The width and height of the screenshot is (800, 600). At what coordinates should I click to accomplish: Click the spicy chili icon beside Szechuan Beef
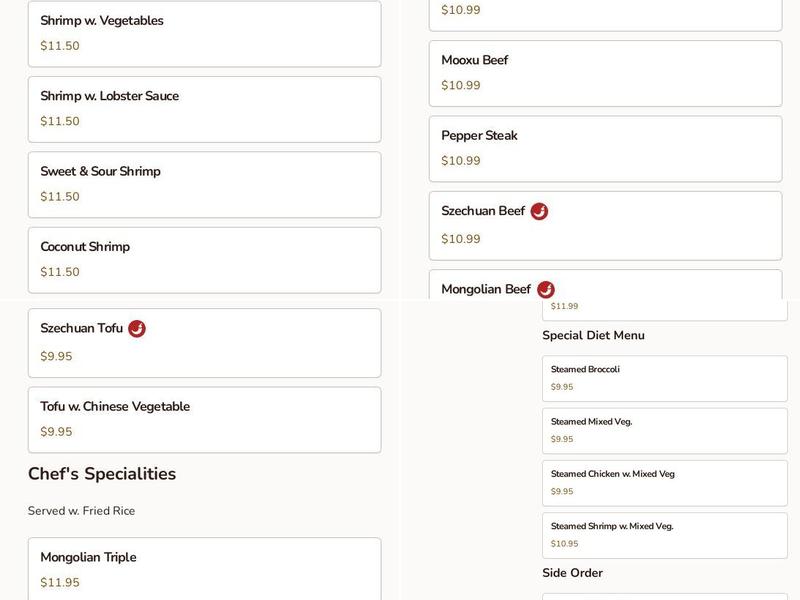click(x=539, y=211)
